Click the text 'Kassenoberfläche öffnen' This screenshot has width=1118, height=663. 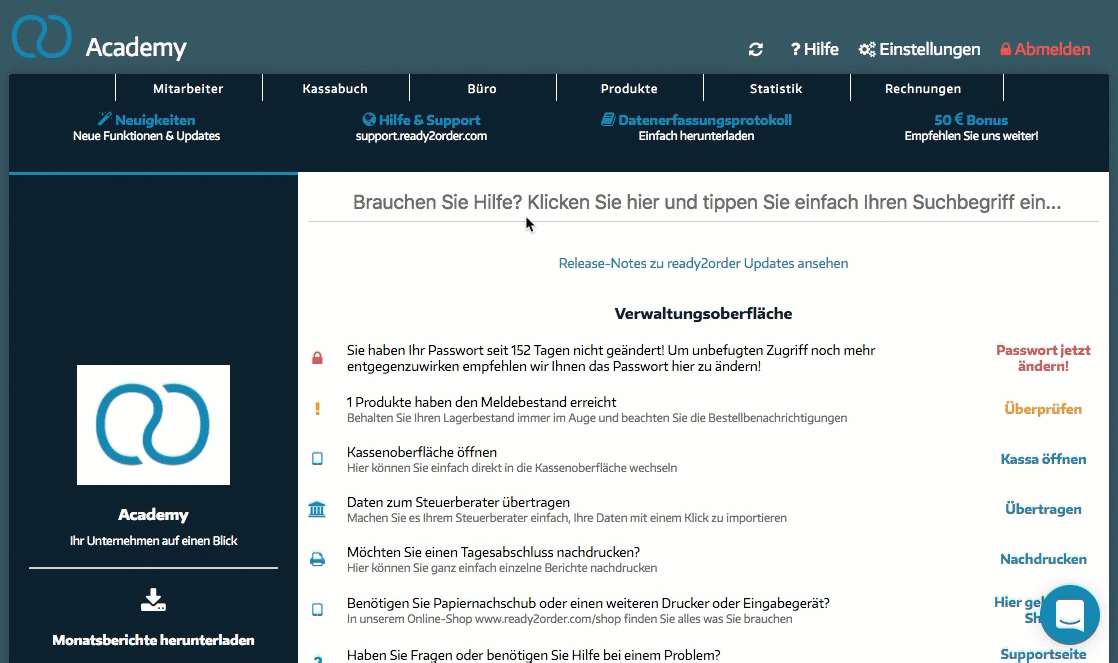tap(422, 452)
